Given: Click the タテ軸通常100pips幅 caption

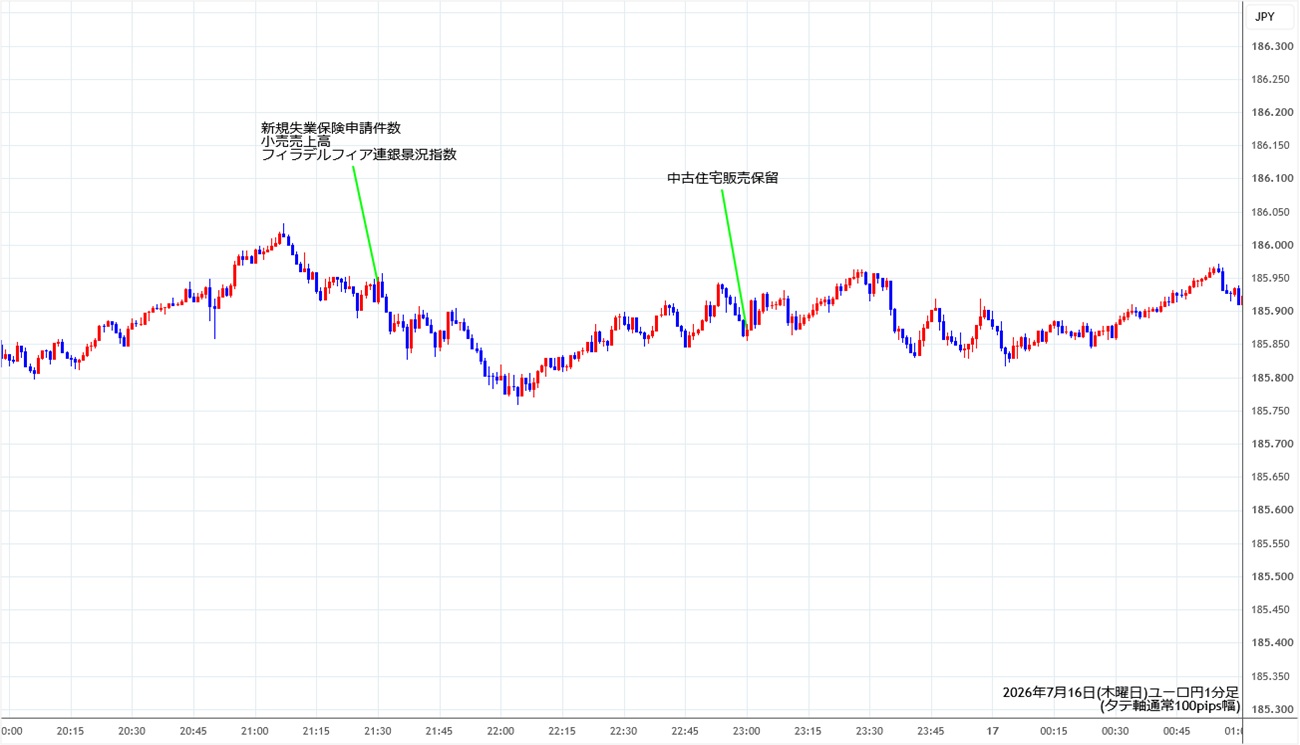Looking at the screenshot, I should (x=1170, y=705).
